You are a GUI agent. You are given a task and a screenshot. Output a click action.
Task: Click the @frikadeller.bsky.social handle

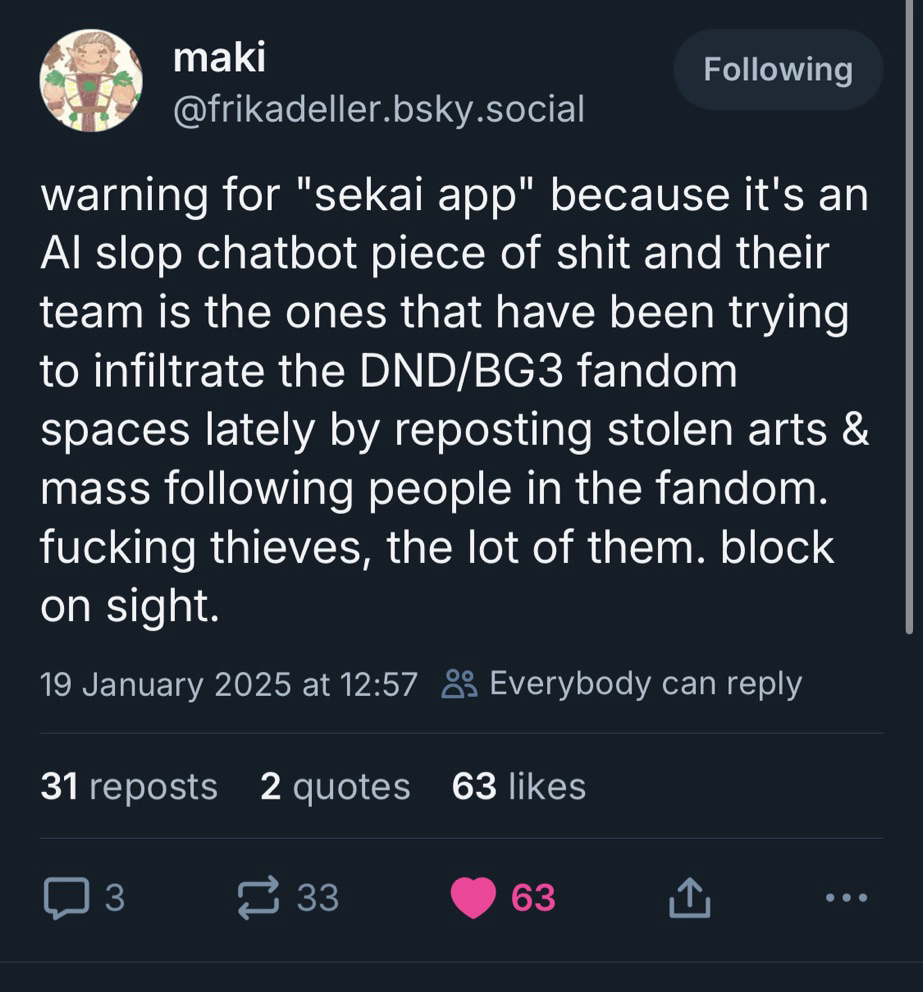(x=378, y=108)
